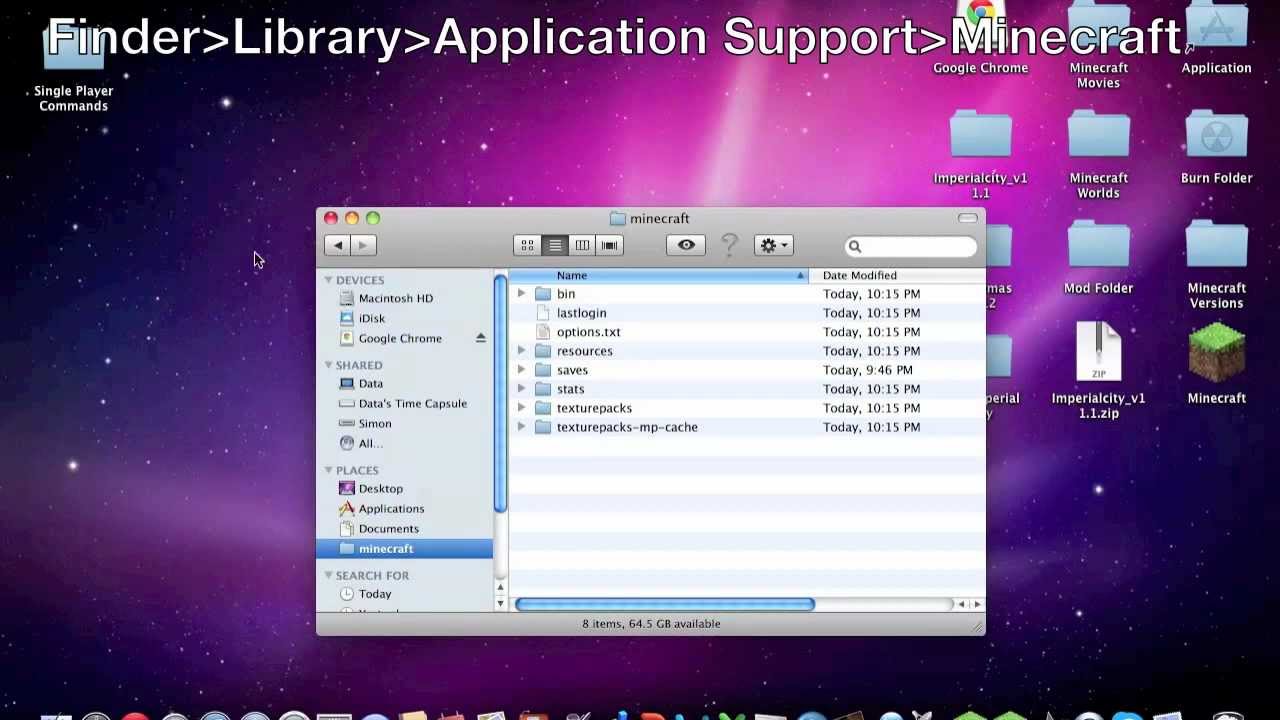Select Imperialcity_v1 1.1.zip file on desktop
The width and height of the screenshot is (1280, 720).
coord(1098,370)
